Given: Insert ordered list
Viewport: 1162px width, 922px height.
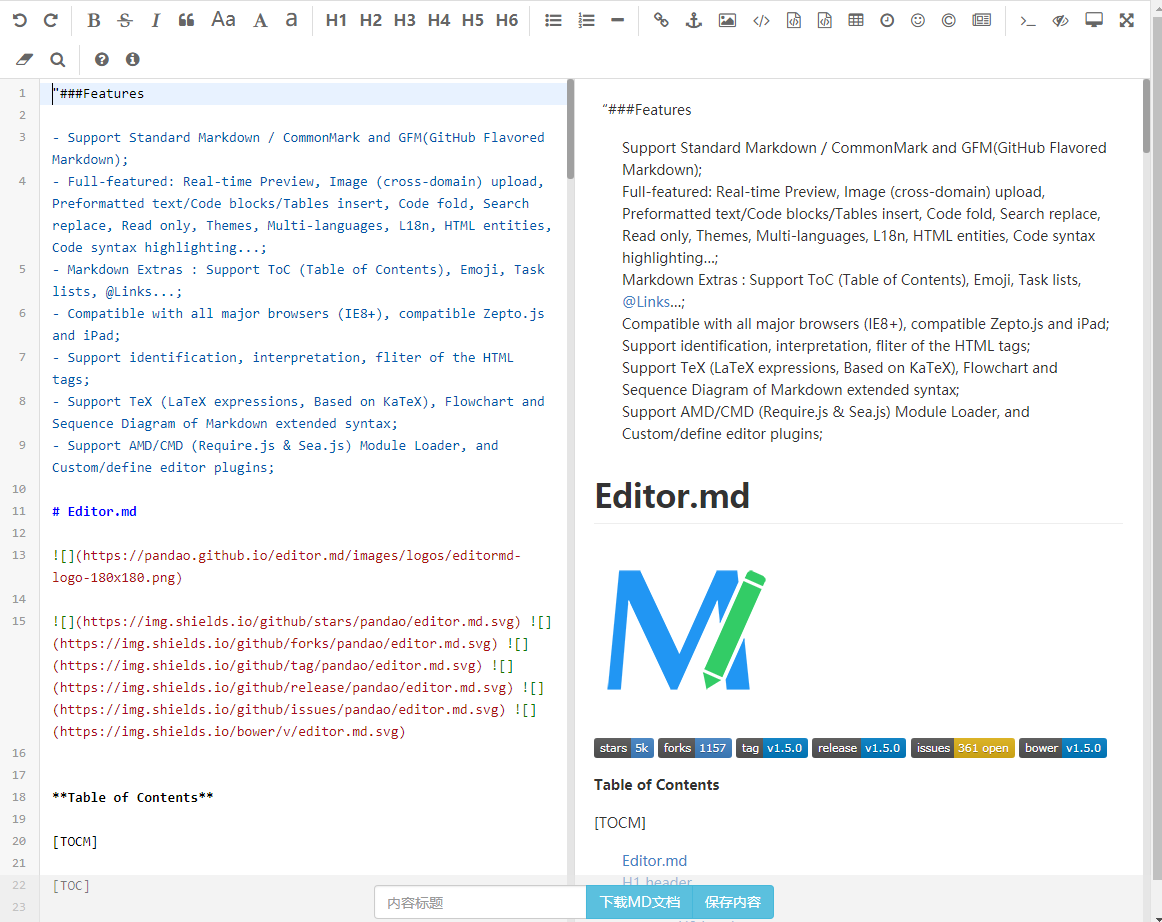Looking at the screenshot, I should click(x=586, y=20).
